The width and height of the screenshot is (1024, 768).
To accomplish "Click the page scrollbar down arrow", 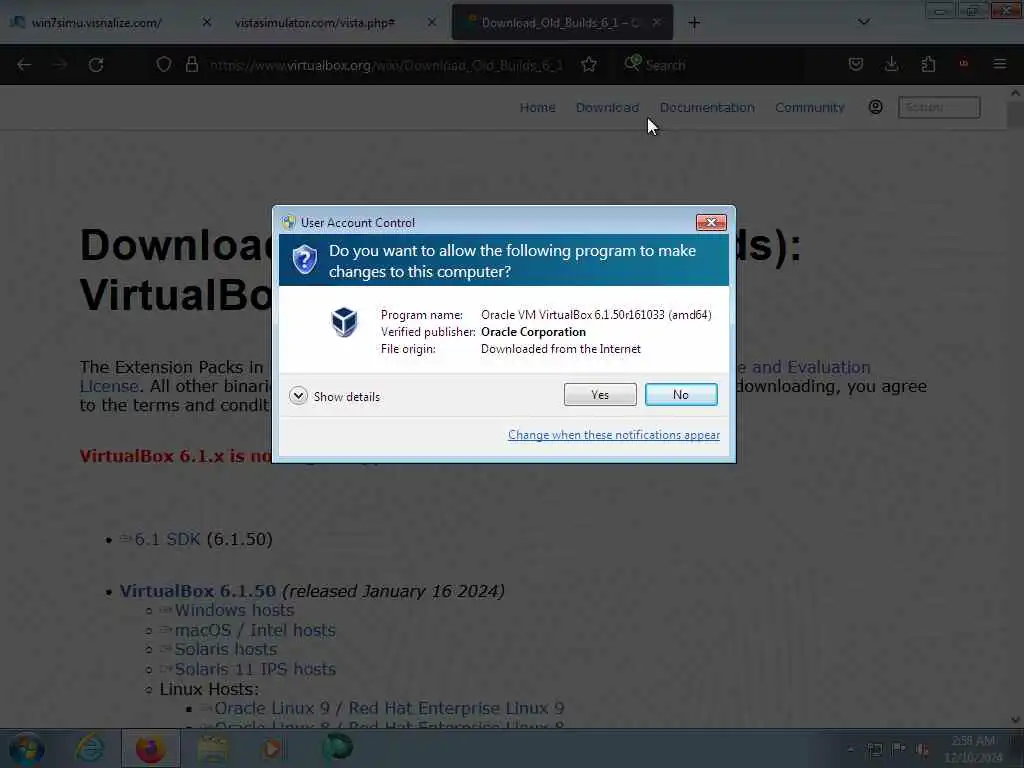I will point(1015,720).
